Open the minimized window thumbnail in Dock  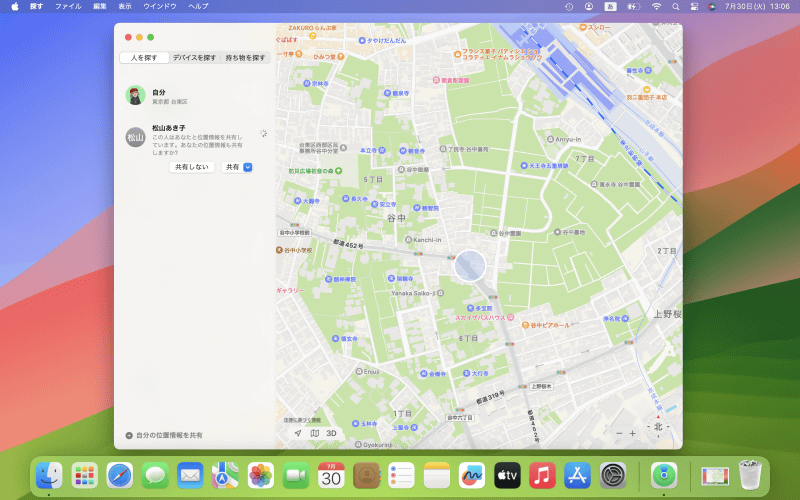(715, 476)
